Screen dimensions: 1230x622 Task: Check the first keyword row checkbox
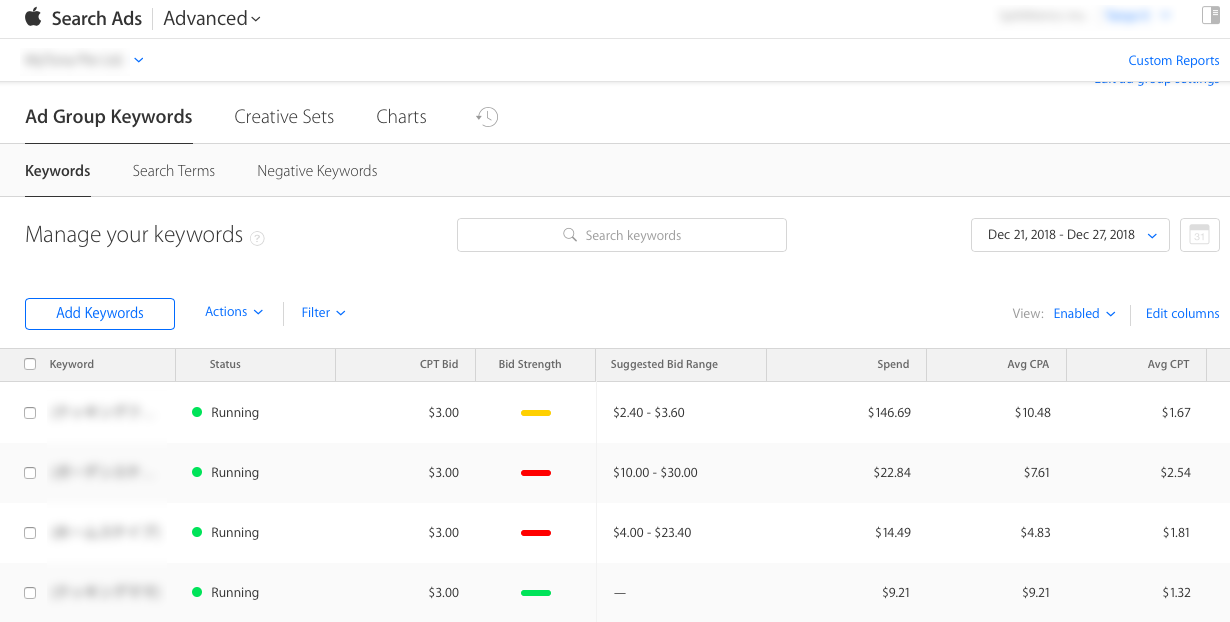tap(30, 413)
